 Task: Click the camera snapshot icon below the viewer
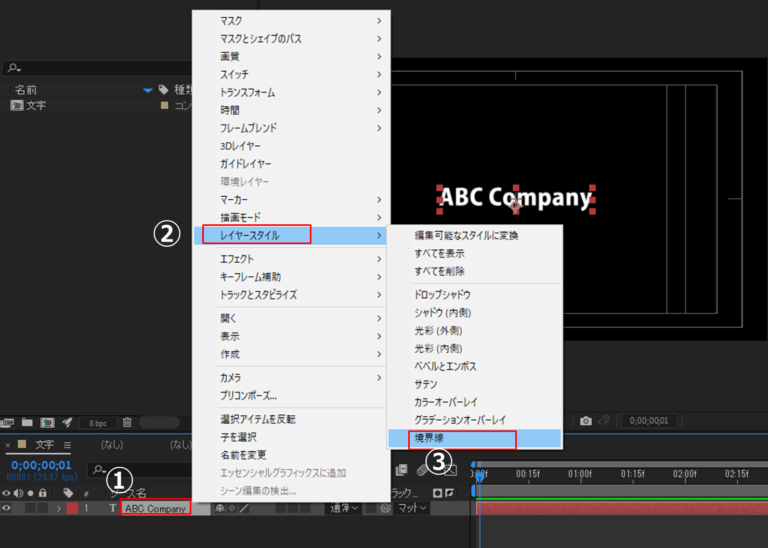pos(586,421)
